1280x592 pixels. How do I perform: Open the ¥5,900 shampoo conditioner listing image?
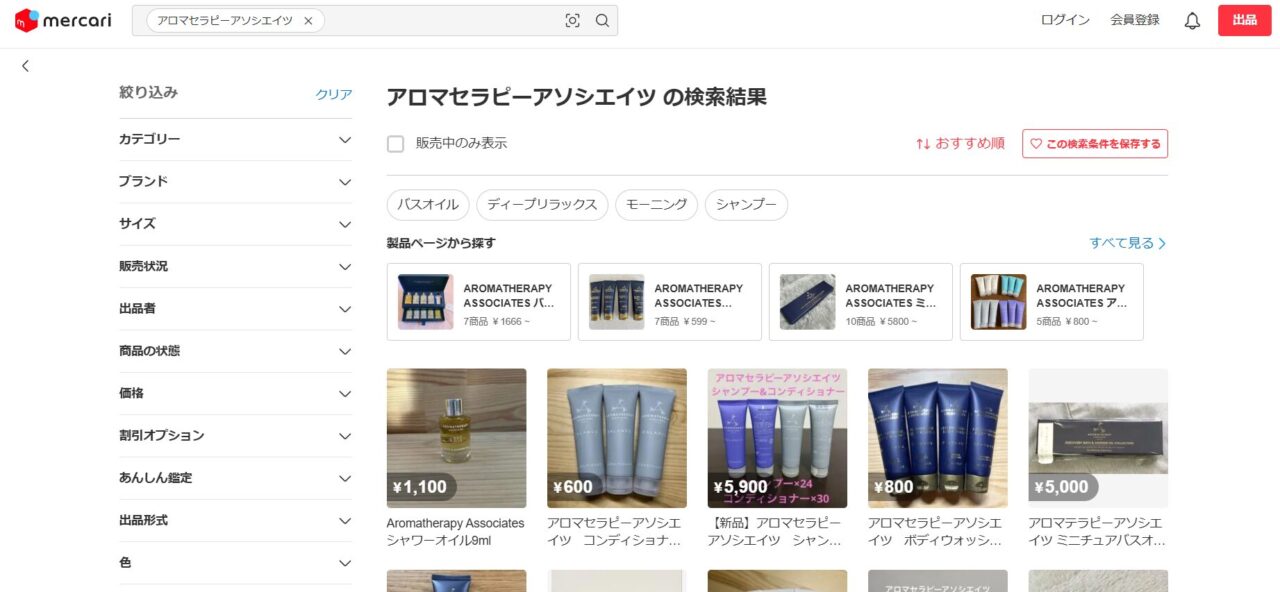pos(777,438)
